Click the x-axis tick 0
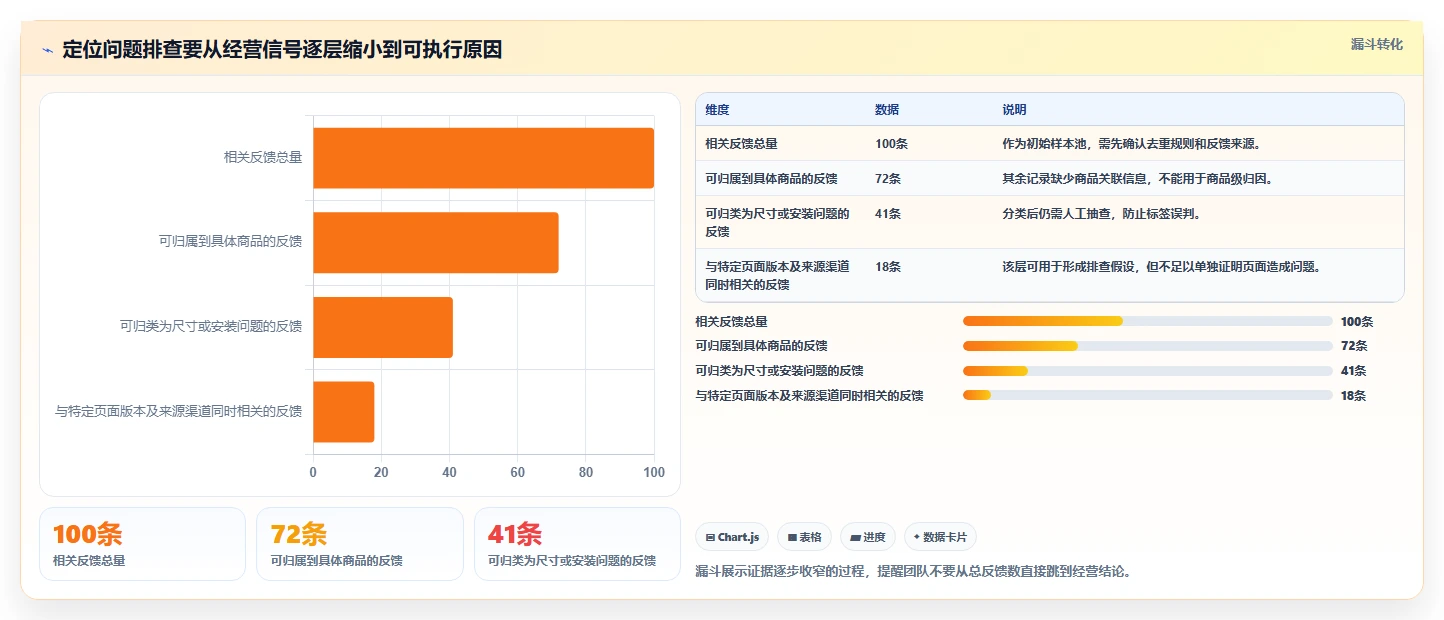Screen dimensions: 1444x620 tap(313, 473)
